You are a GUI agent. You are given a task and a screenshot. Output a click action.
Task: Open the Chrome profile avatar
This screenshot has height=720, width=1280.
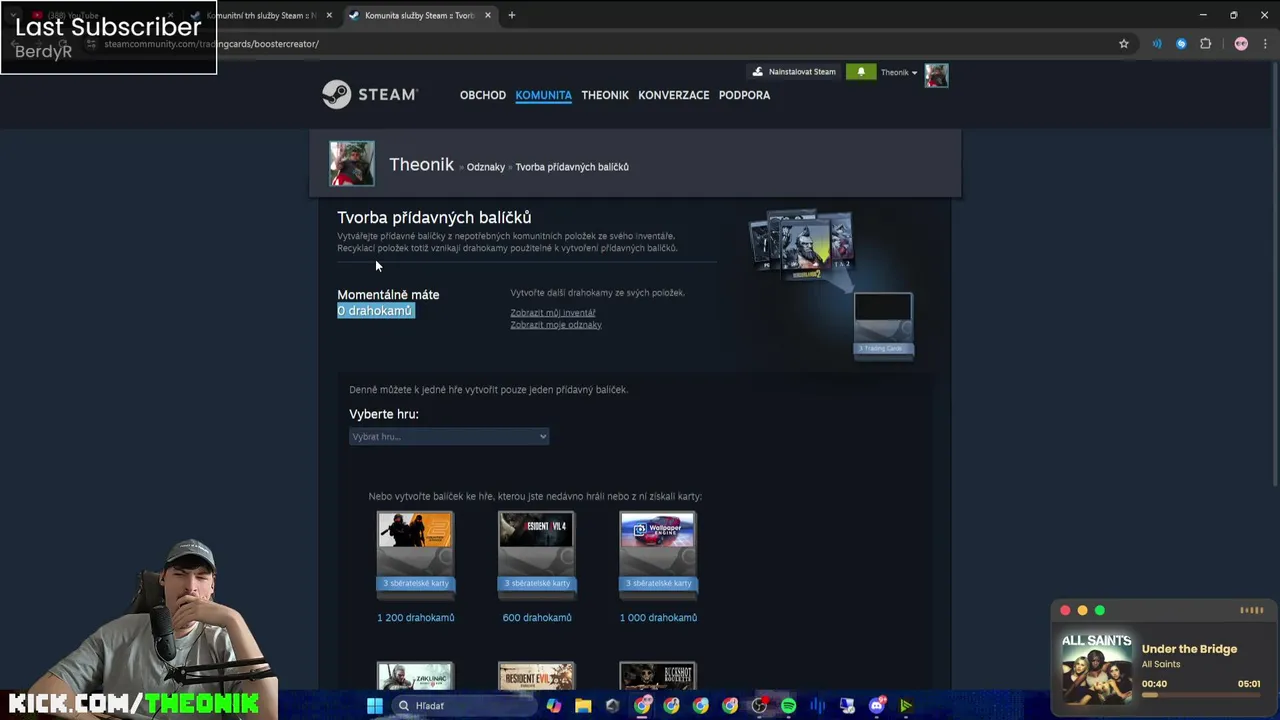(1241, 44)
